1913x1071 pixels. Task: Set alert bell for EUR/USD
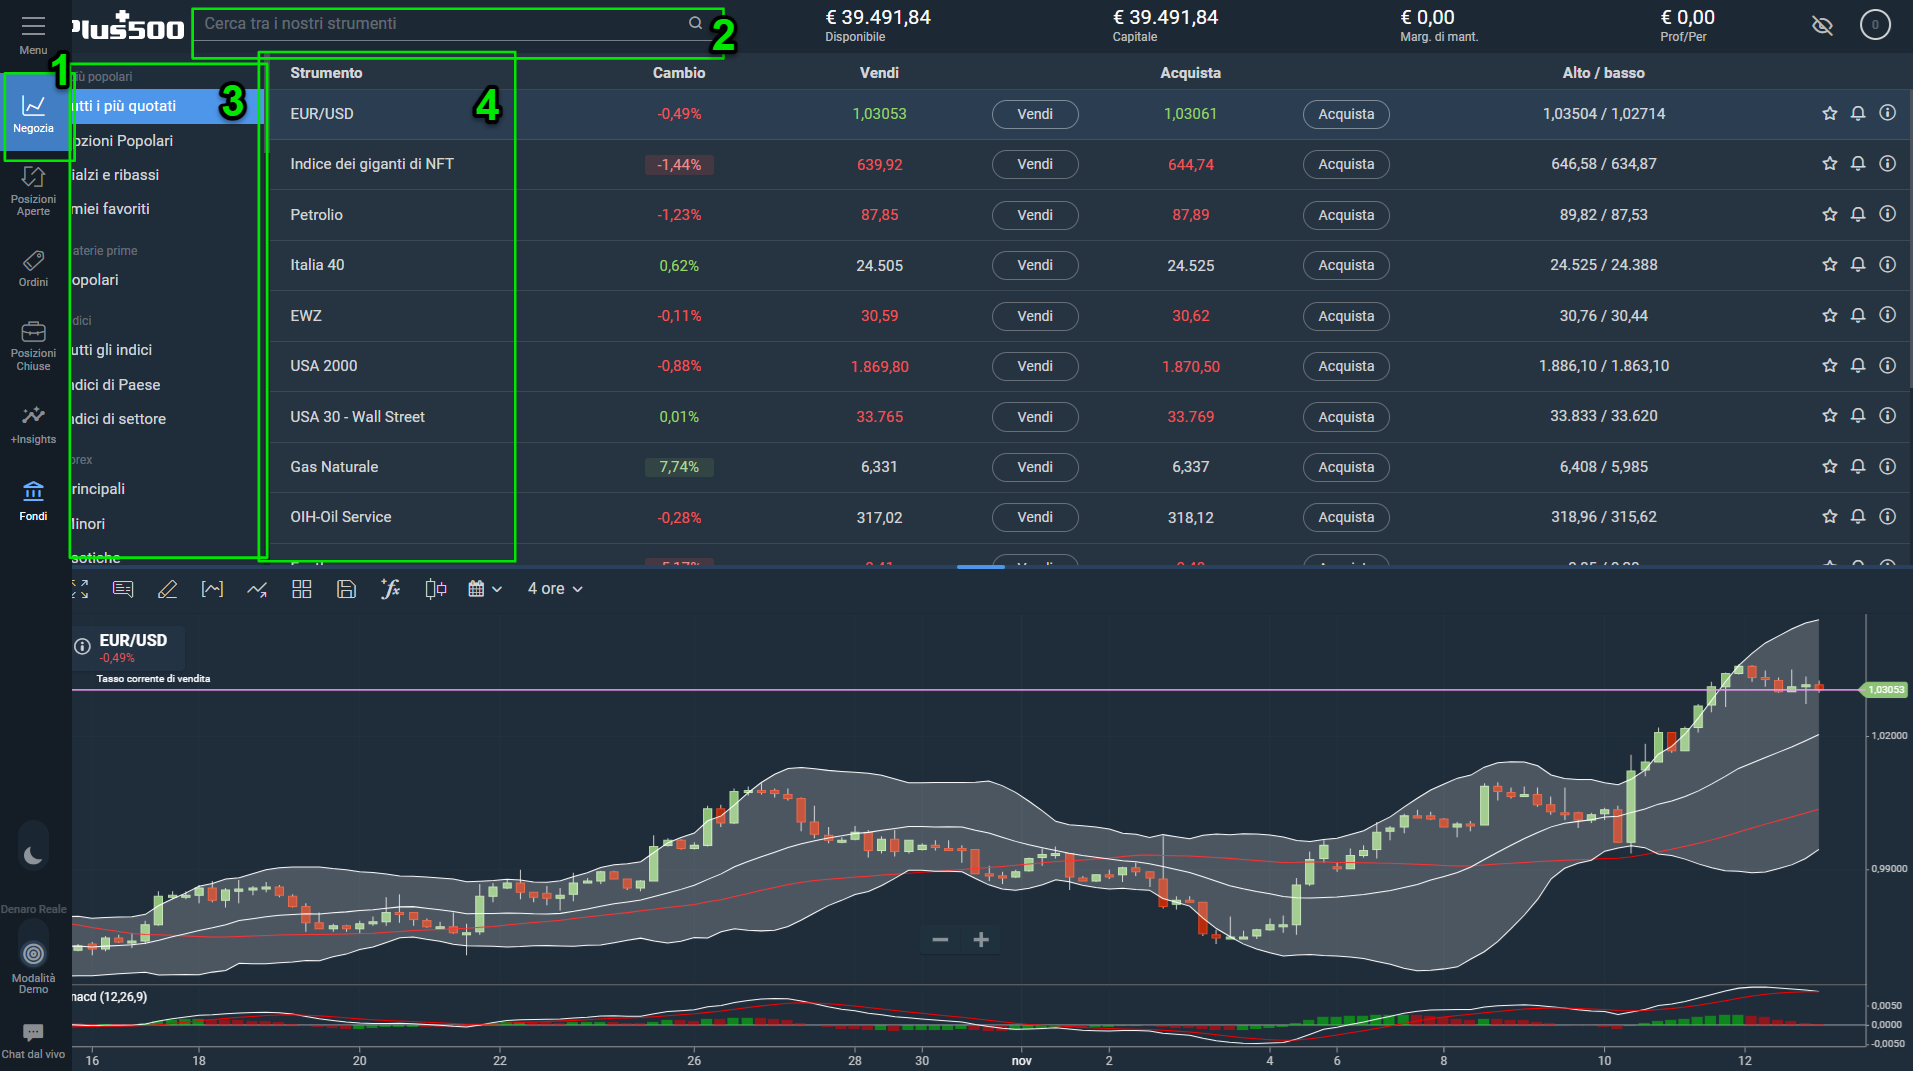point(1858,113)
